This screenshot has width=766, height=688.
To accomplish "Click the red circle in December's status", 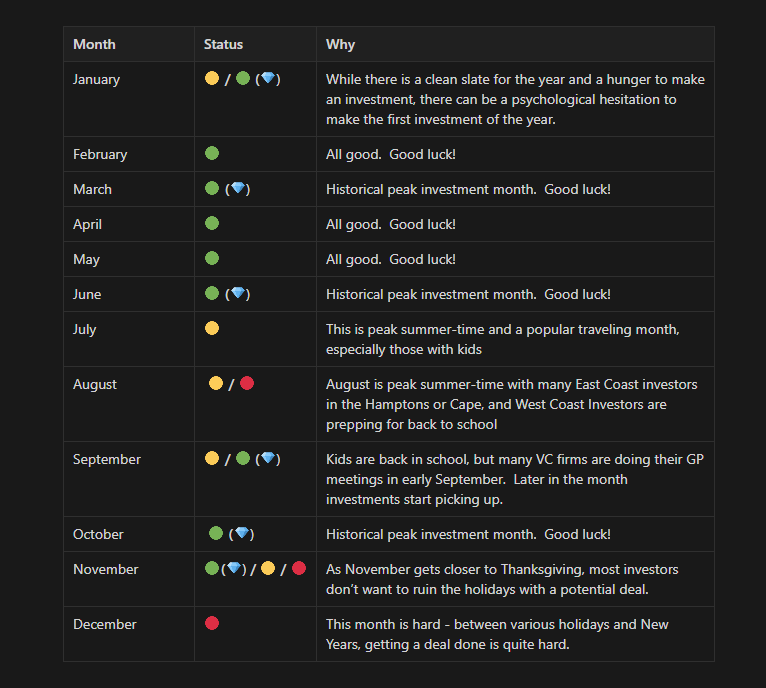I will point(212,623).
